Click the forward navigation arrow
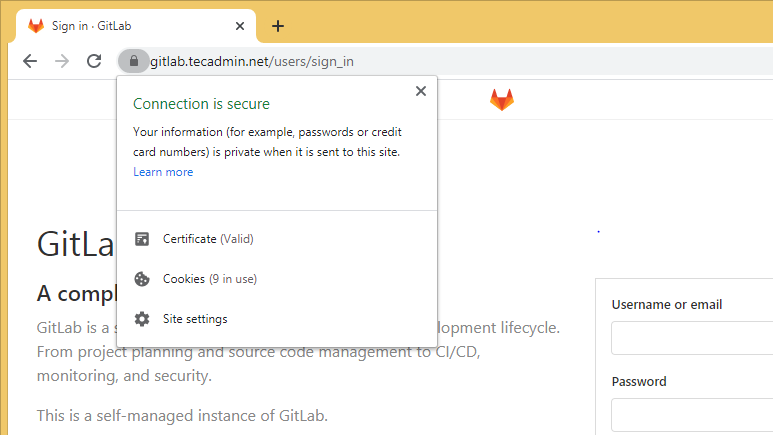 62,61
